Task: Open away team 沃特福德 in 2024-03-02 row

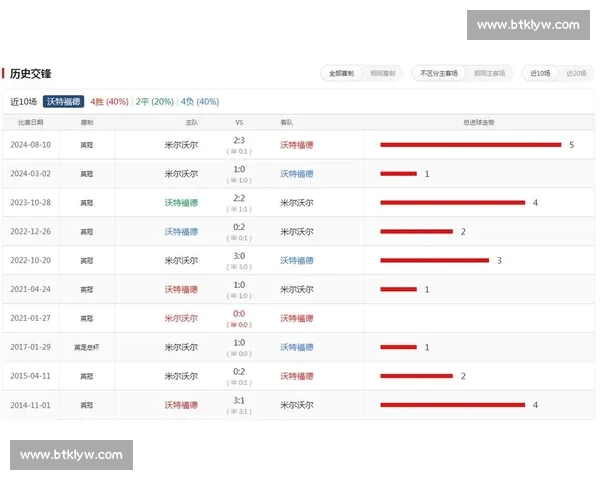Action: (x=297, y=174)
